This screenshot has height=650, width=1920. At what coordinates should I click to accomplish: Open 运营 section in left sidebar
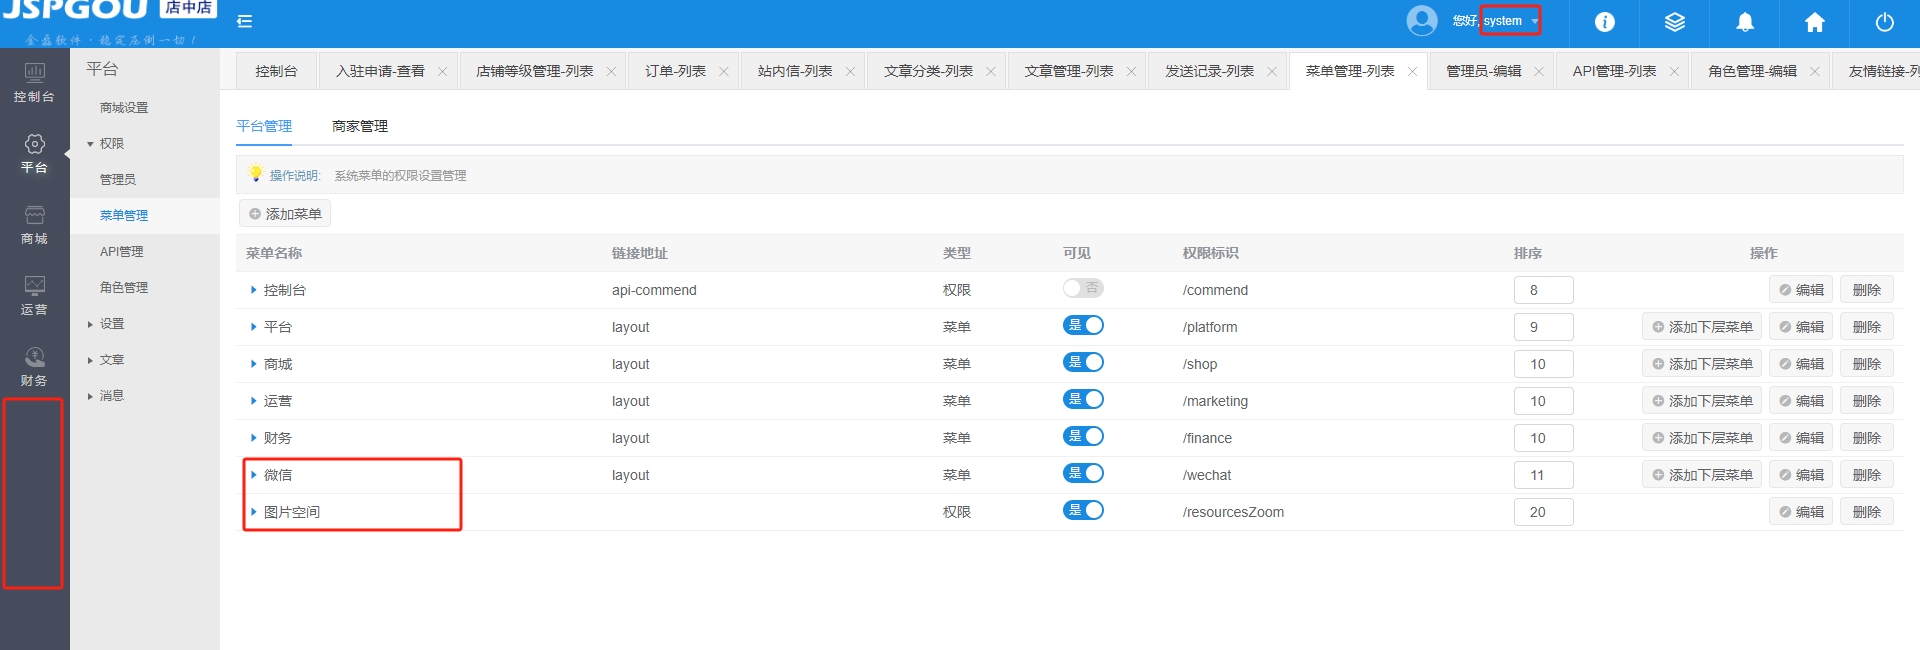[34, 296]
